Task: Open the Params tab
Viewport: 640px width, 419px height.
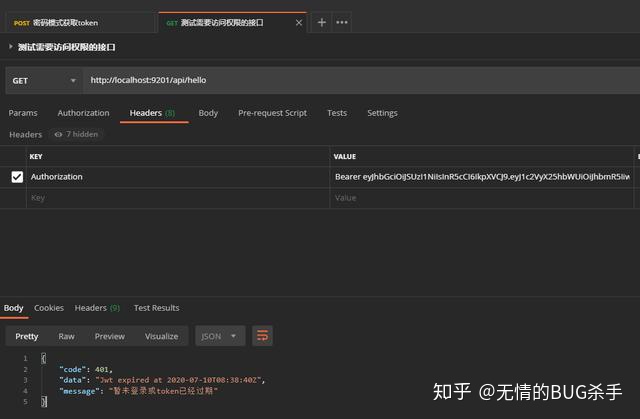Action: pyautogui.click(x=23, y=113)
